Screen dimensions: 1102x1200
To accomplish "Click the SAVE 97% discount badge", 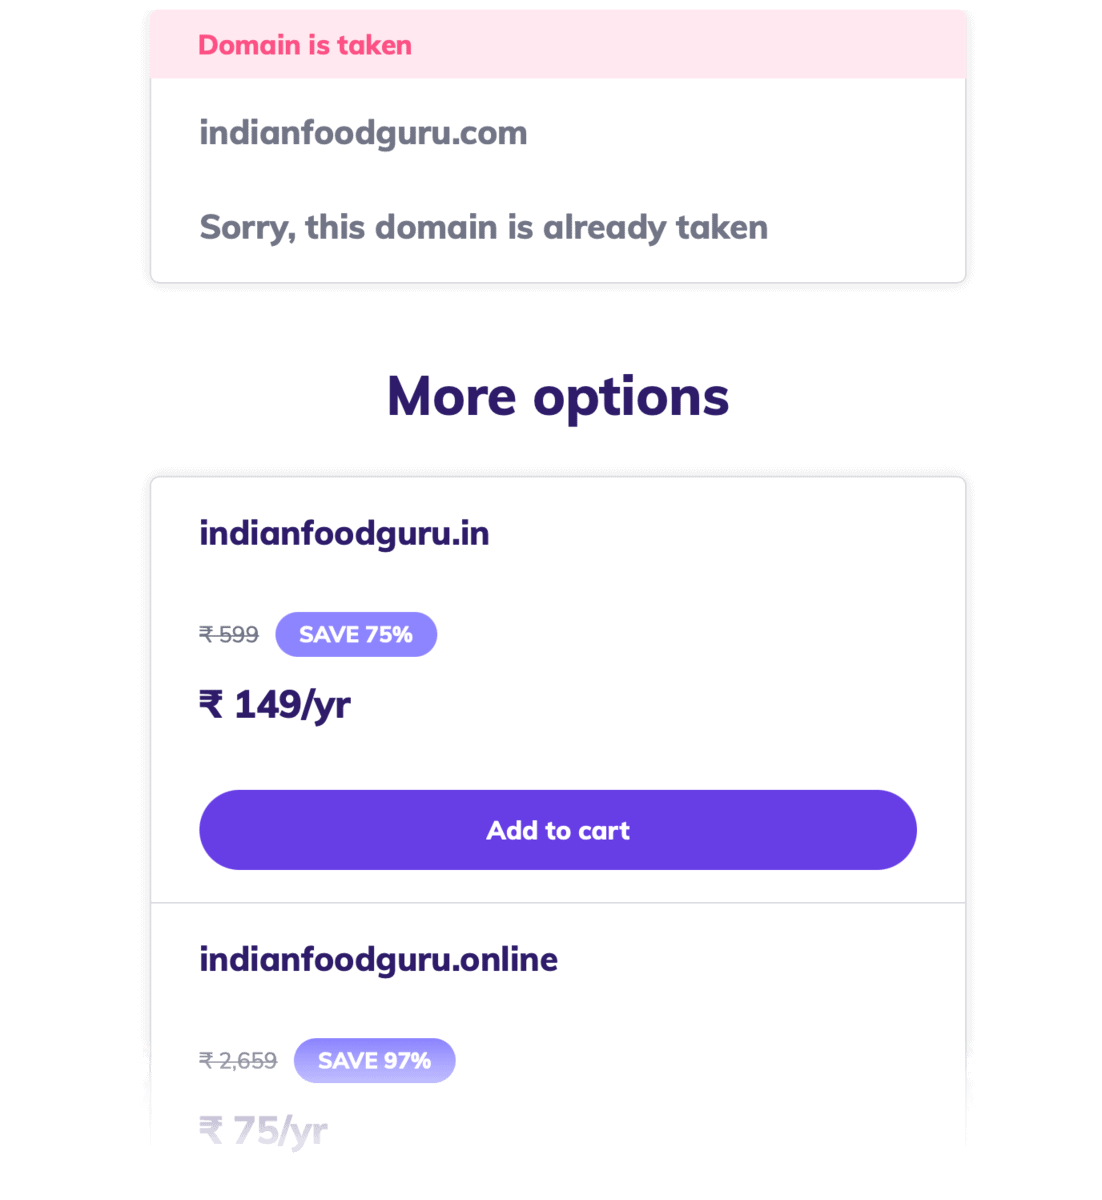I will click(x=374, y=1060).
